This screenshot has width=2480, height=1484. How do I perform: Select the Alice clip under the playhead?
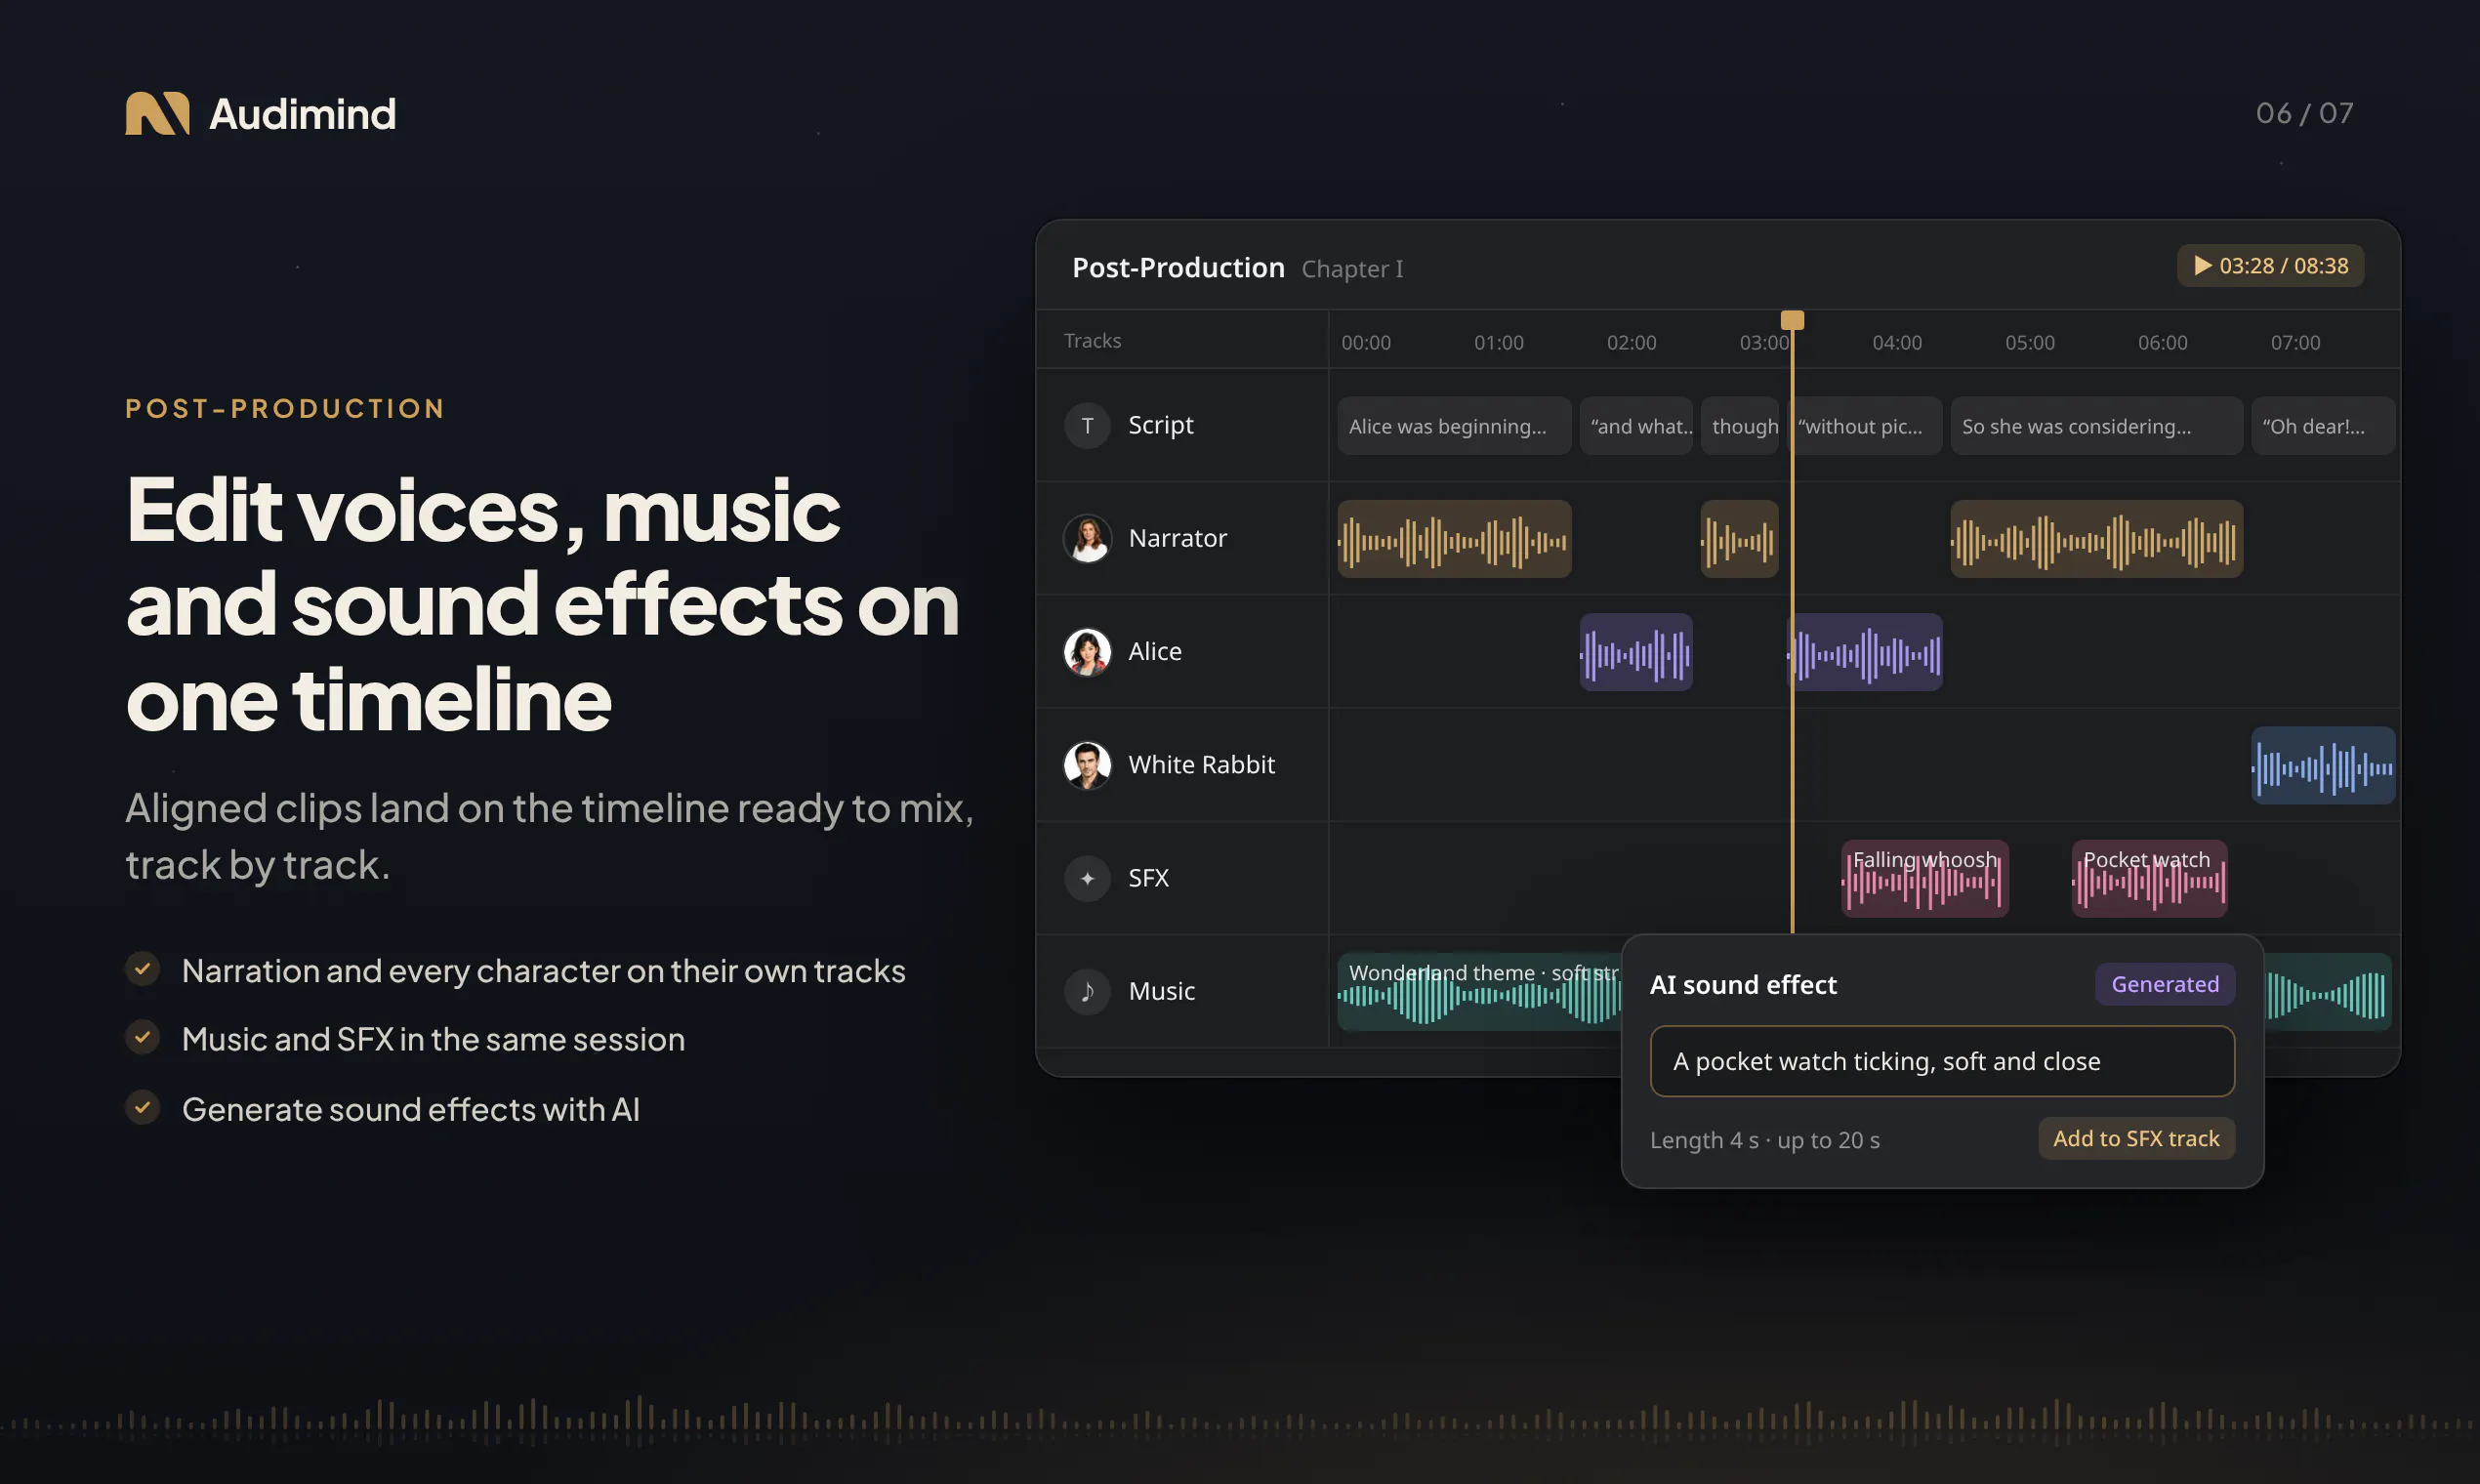click(1866, 652)
